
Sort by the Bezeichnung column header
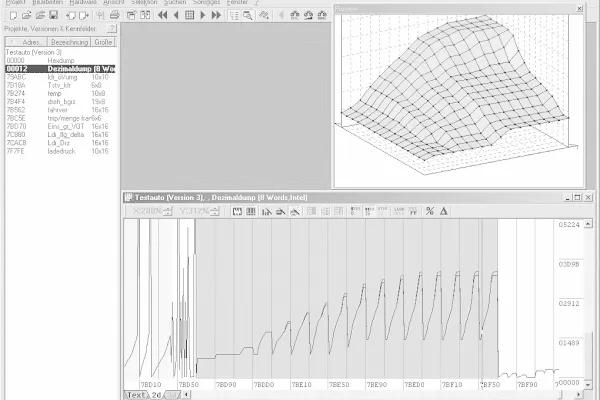[69, 42]
